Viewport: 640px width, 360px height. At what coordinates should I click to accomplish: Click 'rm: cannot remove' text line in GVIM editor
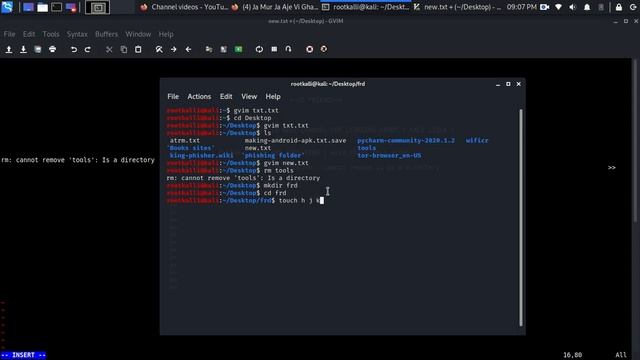click(78, 160)
